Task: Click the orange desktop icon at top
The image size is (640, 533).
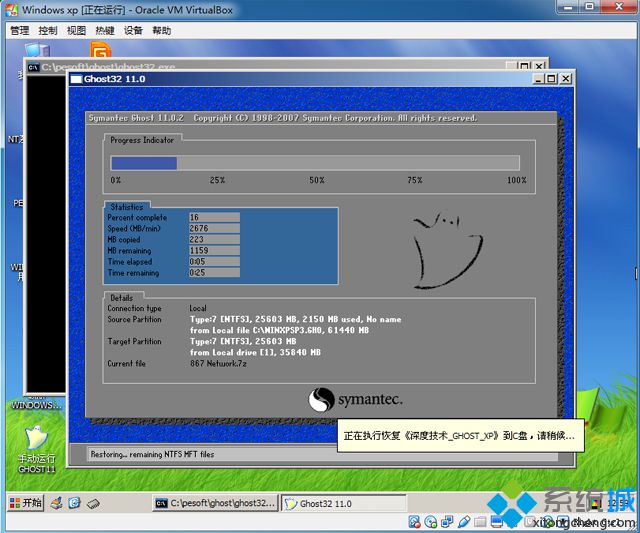Action: (x=101, y=50)
